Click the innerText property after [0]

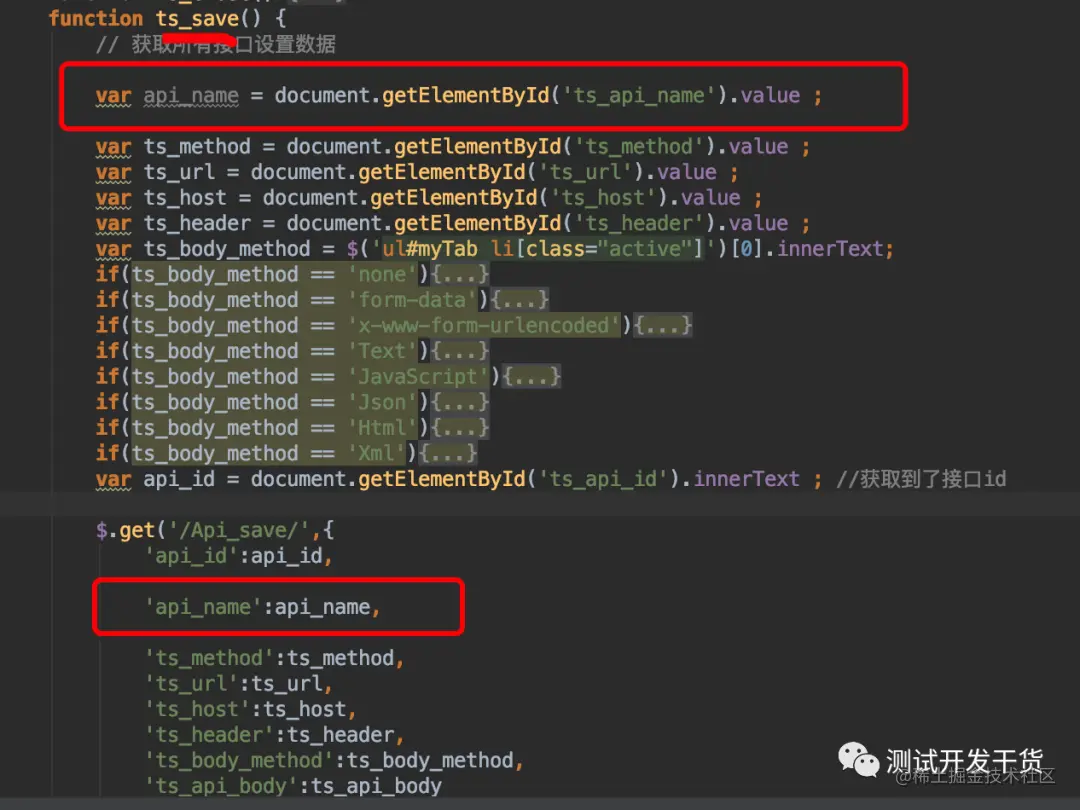click(x=830, y=249)
